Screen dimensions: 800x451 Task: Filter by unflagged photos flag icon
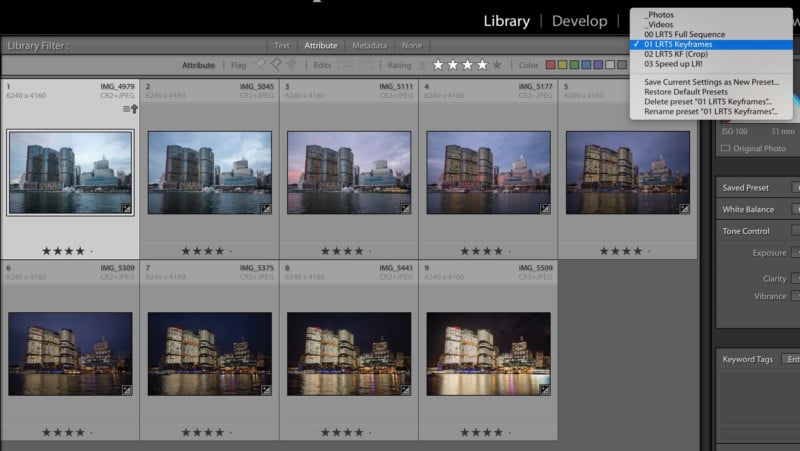pyautogui.click(x=277, y=65)
